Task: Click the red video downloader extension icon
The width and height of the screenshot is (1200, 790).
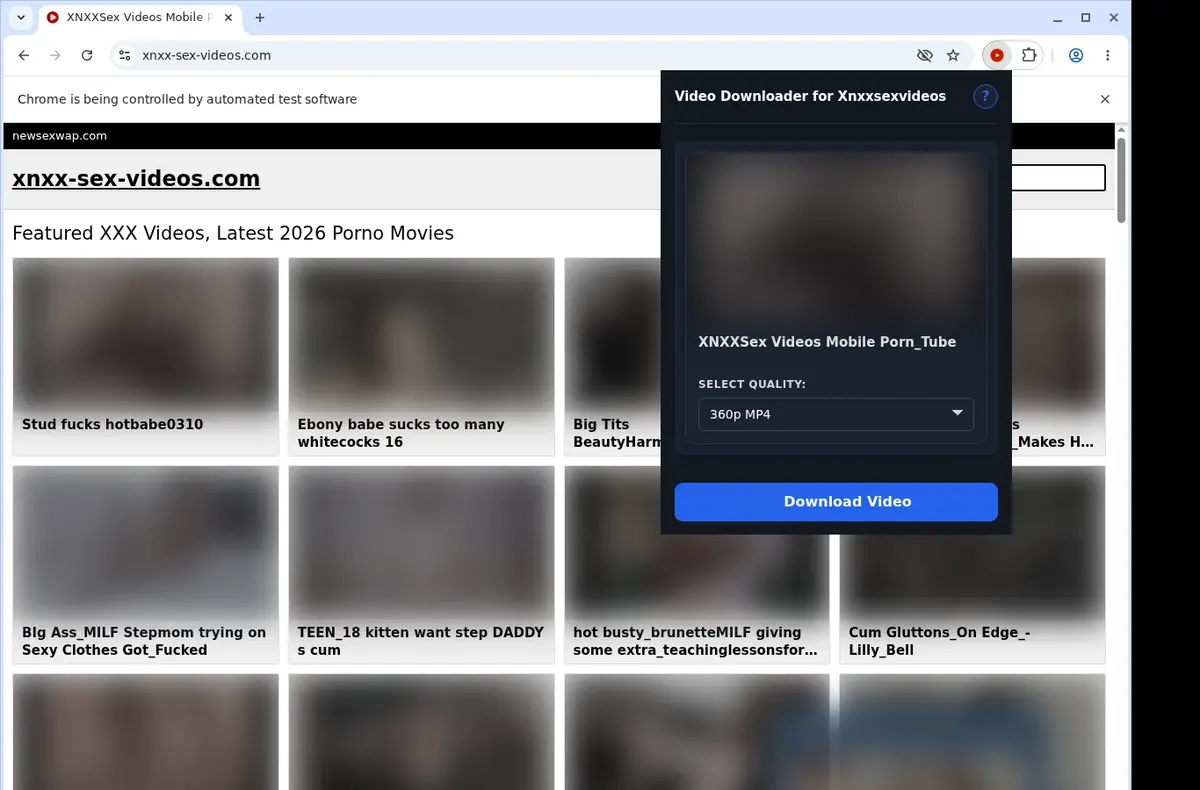Action: (x=997, y=56)
